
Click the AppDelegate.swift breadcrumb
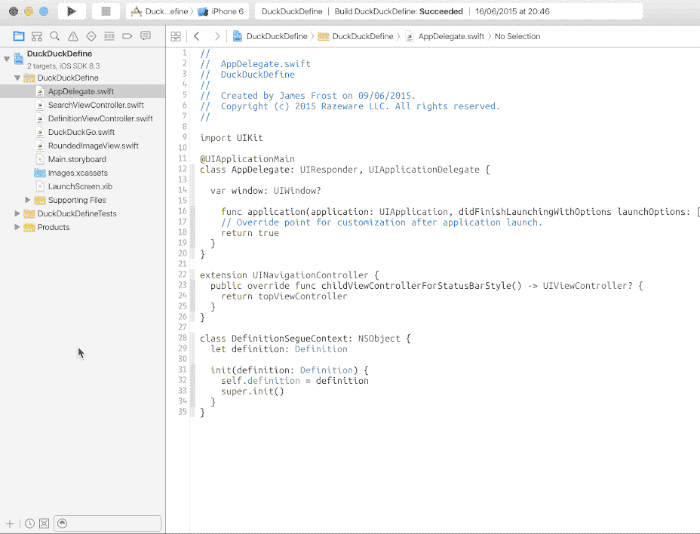(x=445, y=36)
